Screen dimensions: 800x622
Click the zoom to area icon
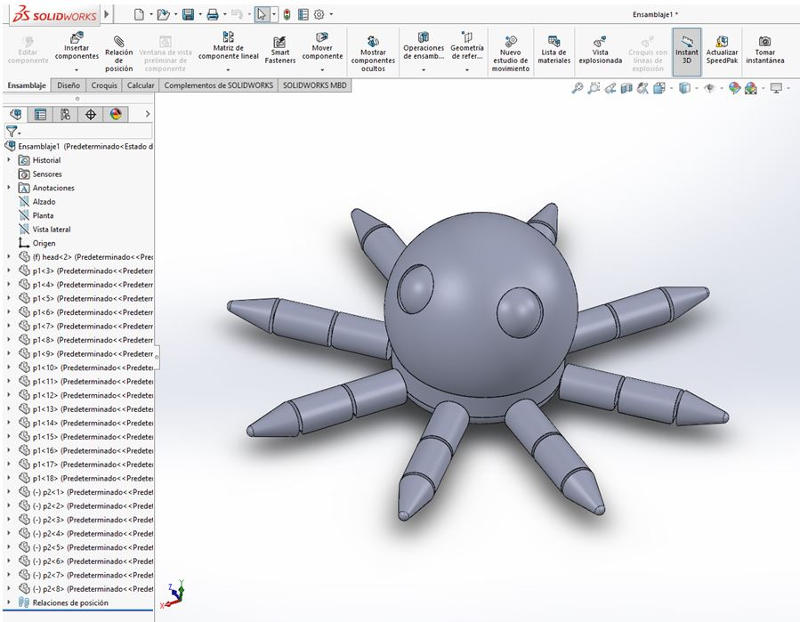[x=593, y=88]
